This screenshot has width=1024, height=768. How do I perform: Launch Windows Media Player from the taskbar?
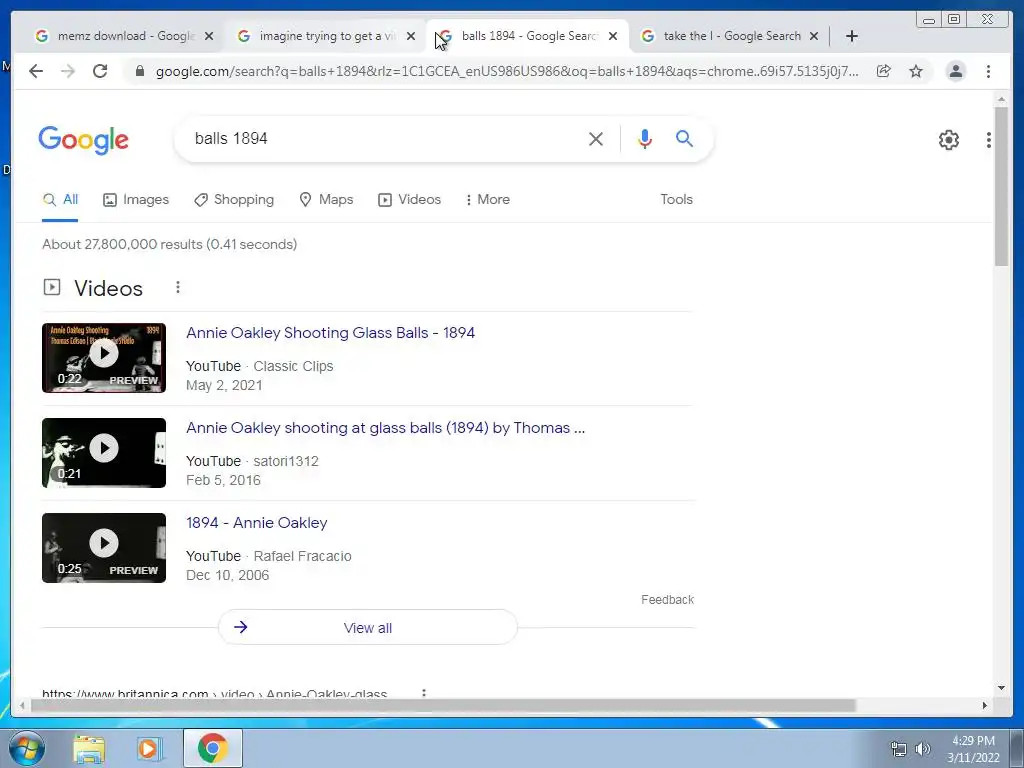[148, 749]
